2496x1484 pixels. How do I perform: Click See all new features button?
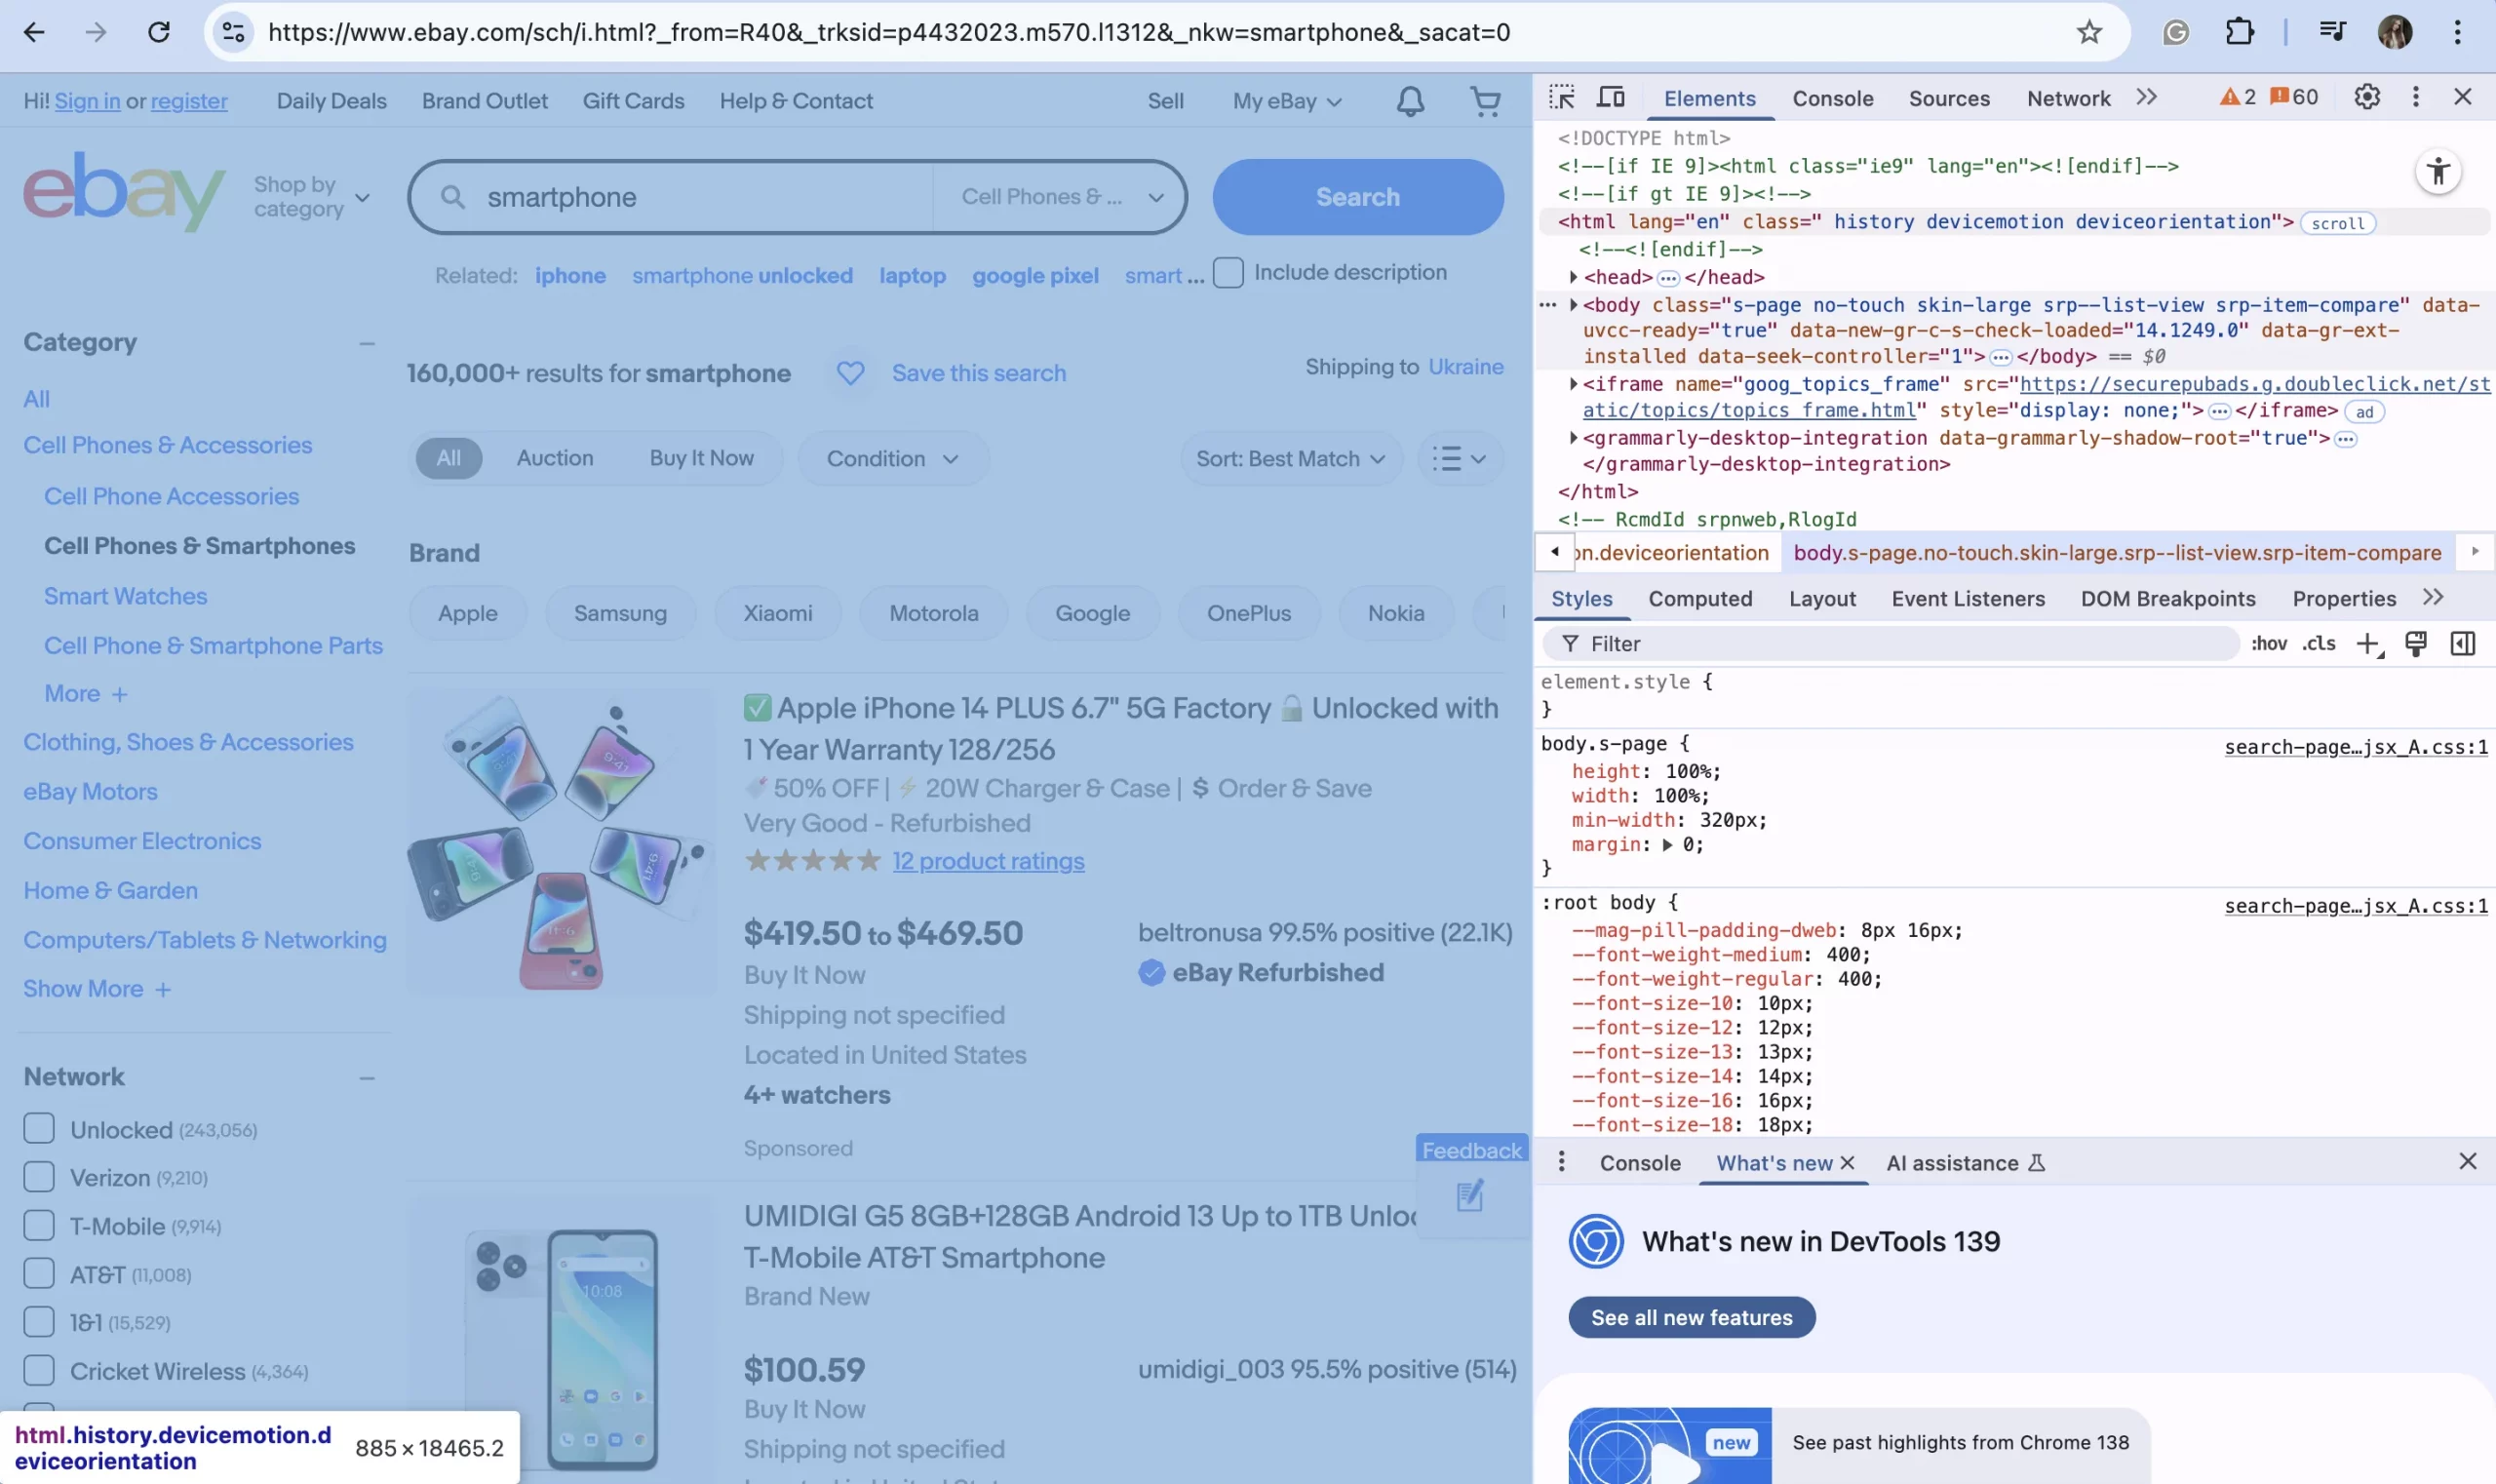pyautogui.click(x=1691, y=1317)
